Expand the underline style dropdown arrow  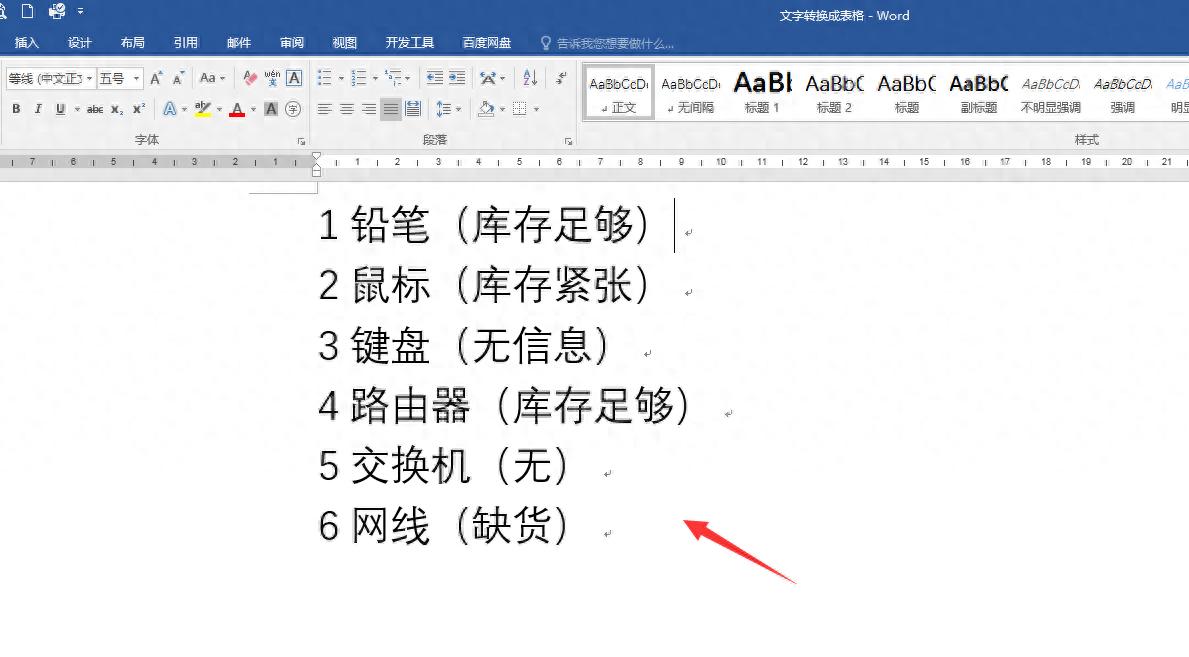(77, 109)
